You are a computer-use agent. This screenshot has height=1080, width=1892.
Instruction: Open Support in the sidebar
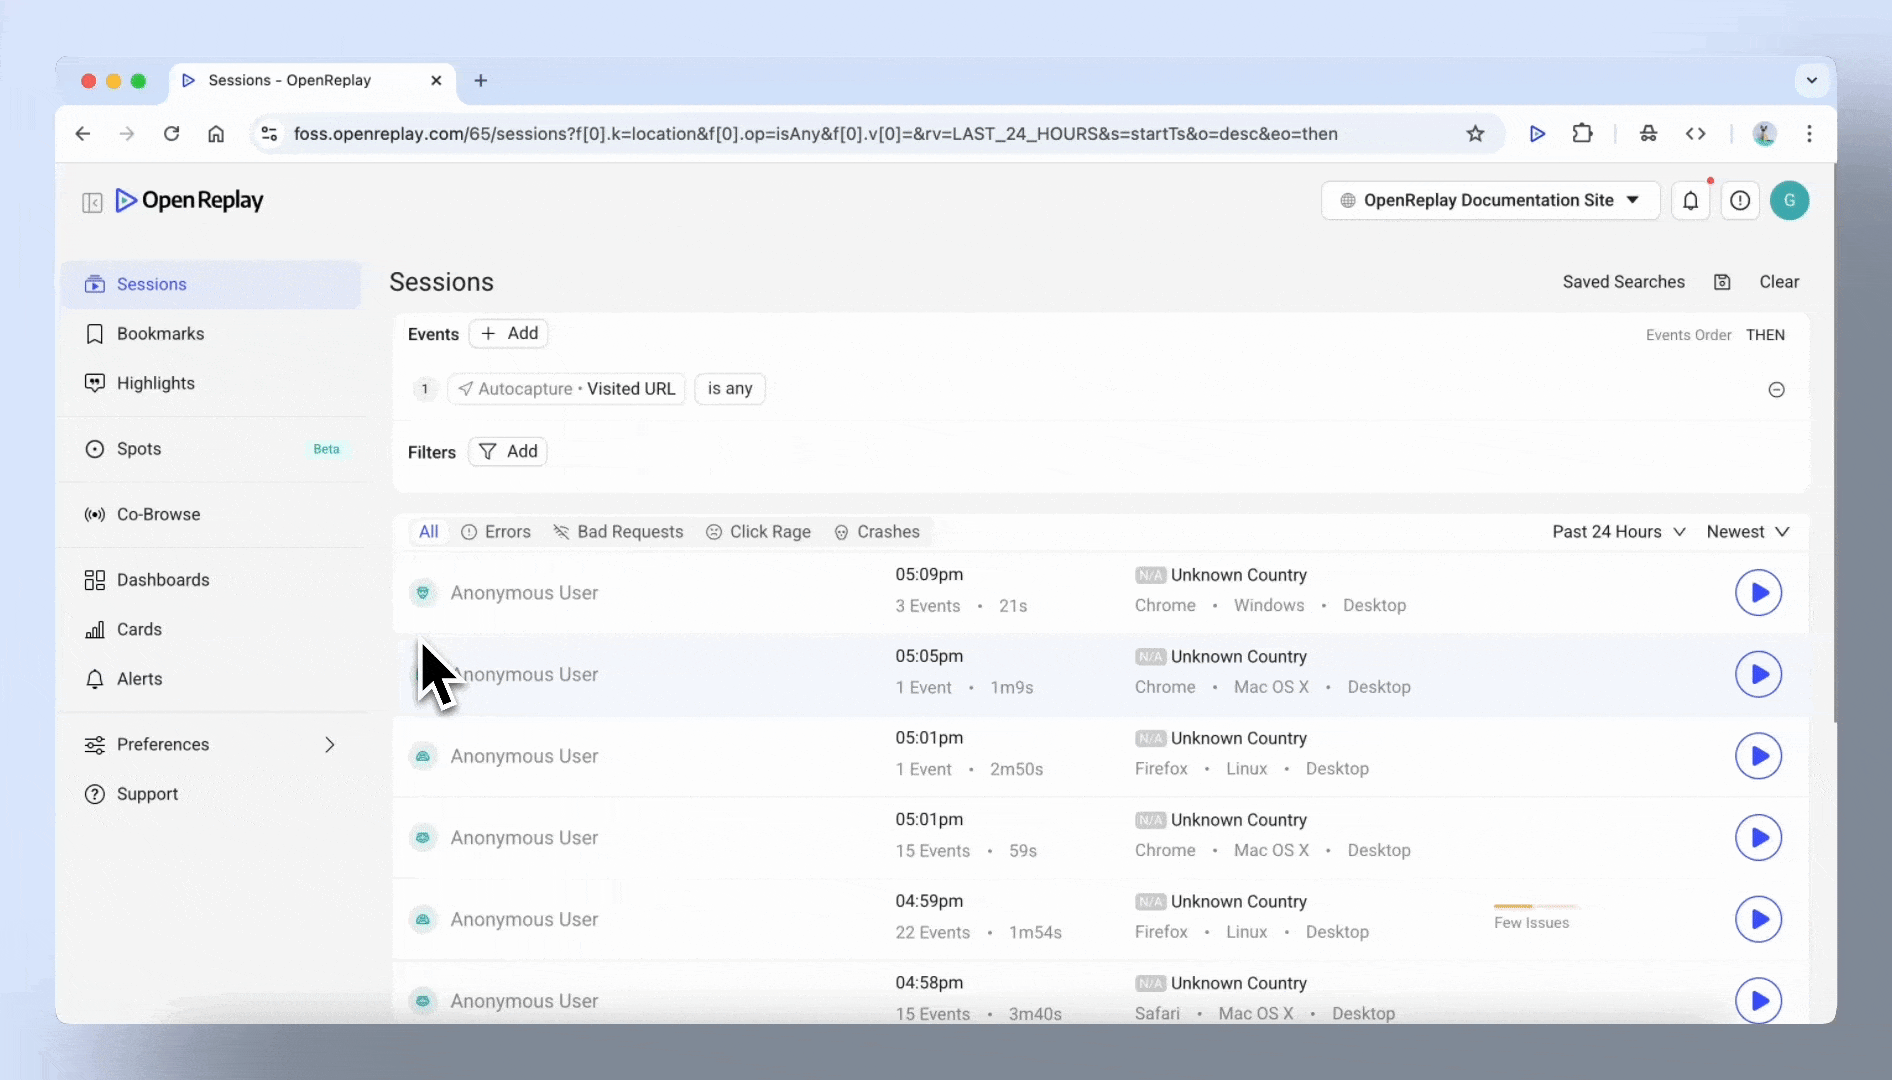(211, 795)
